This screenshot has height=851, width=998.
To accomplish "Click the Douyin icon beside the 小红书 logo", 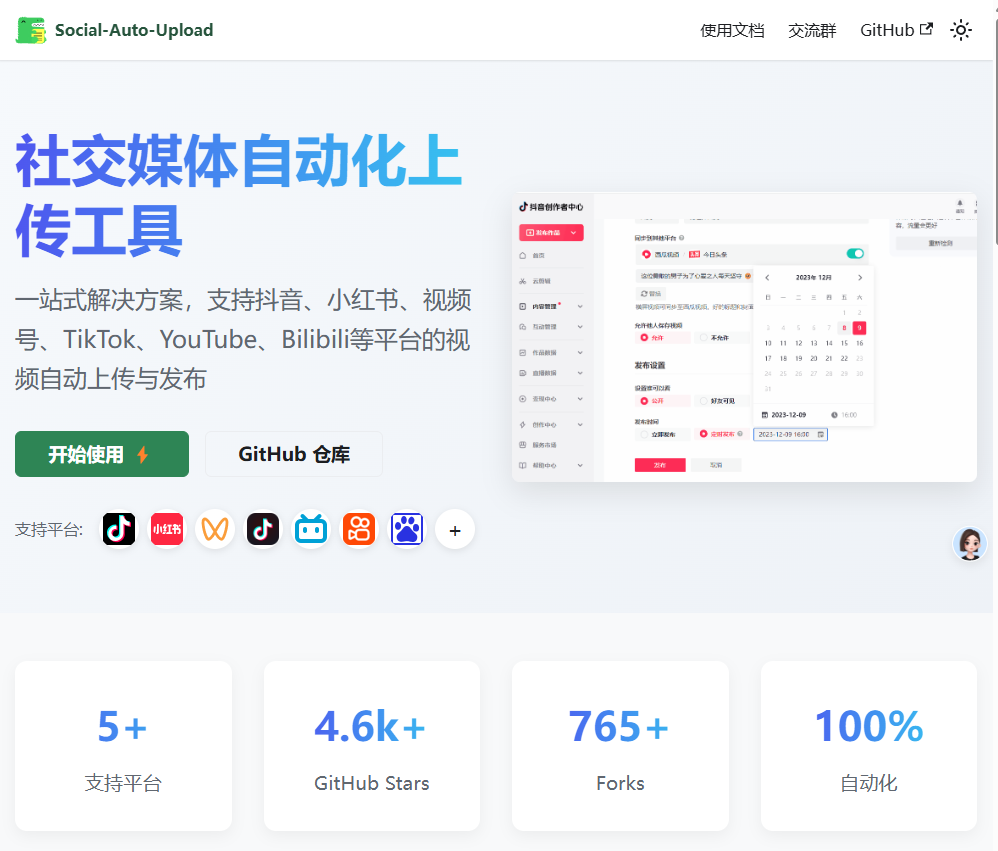I will [119, 529].
